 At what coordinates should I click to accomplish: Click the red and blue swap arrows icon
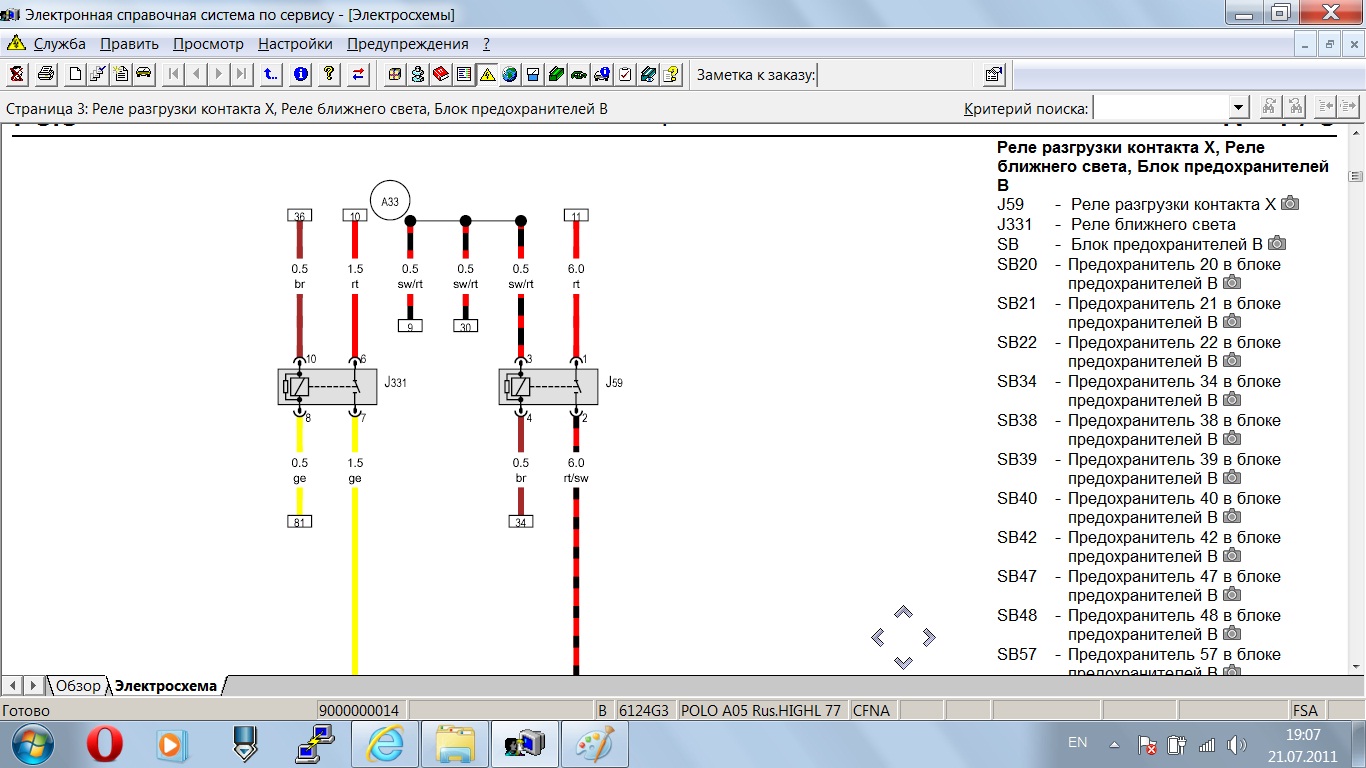coord(359,74)
